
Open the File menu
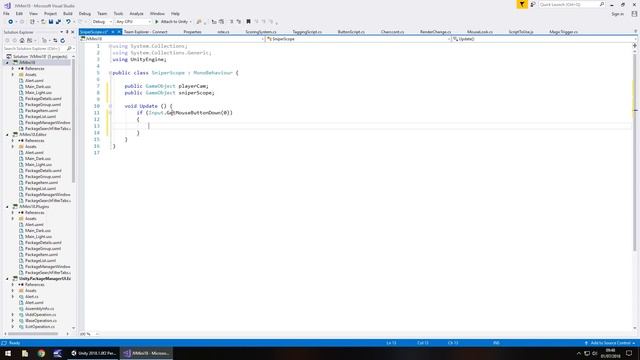pos(6,13)
